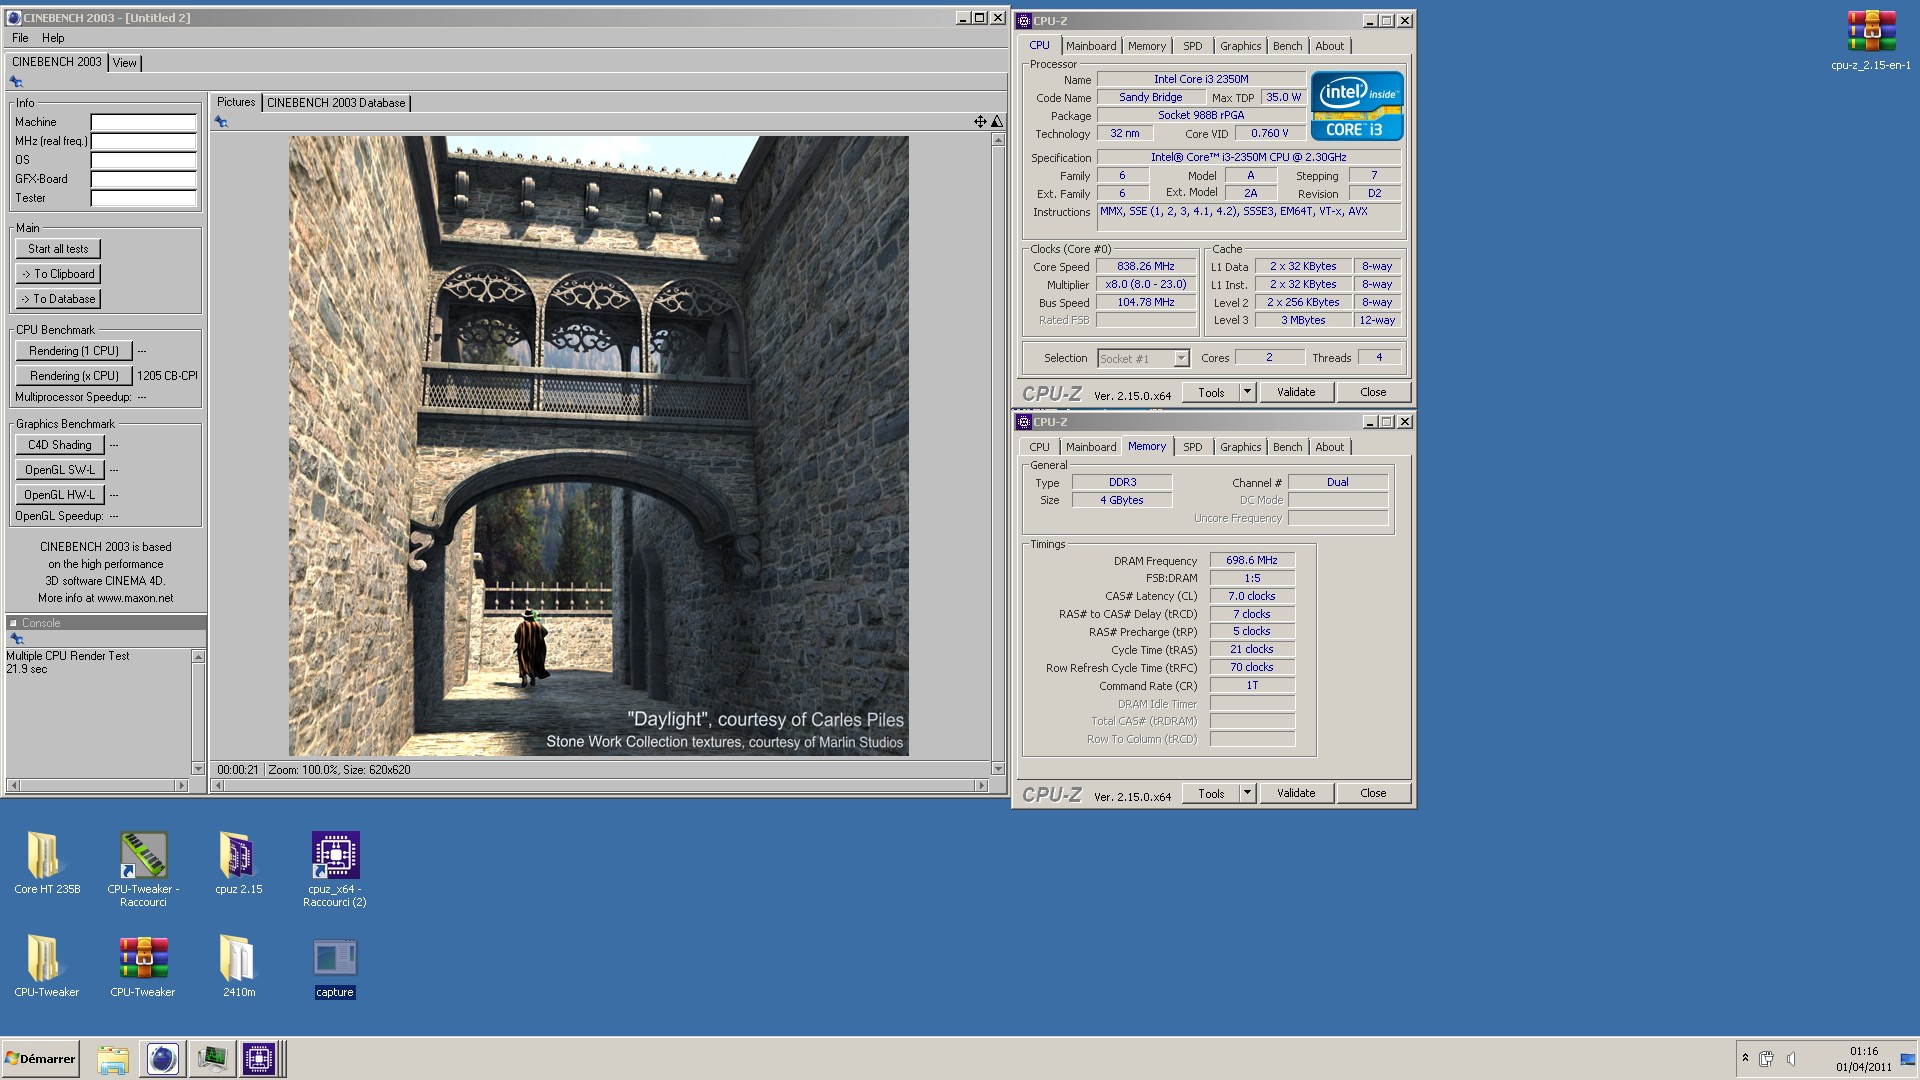Switch to CINEBENCH 2003 Database tab
This screenshot has height=1080, width=1920.
(336, 103)
